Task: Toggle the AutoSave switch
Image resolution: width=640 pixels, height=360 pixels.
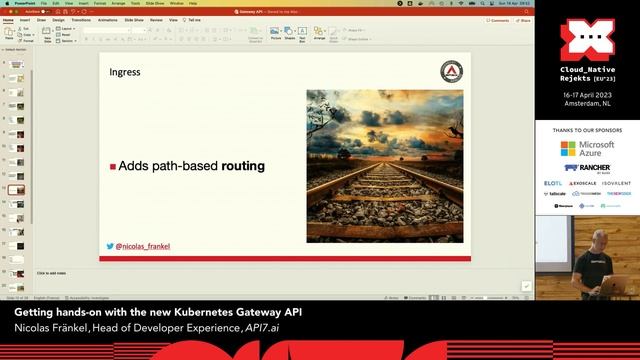Action: click(x=45, y=11)
